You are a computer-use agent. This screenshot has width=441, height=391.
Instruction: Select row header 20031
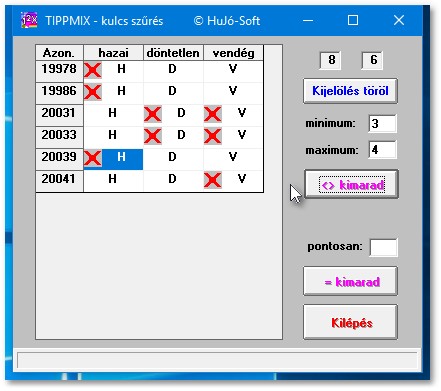[x=59, y=115]
